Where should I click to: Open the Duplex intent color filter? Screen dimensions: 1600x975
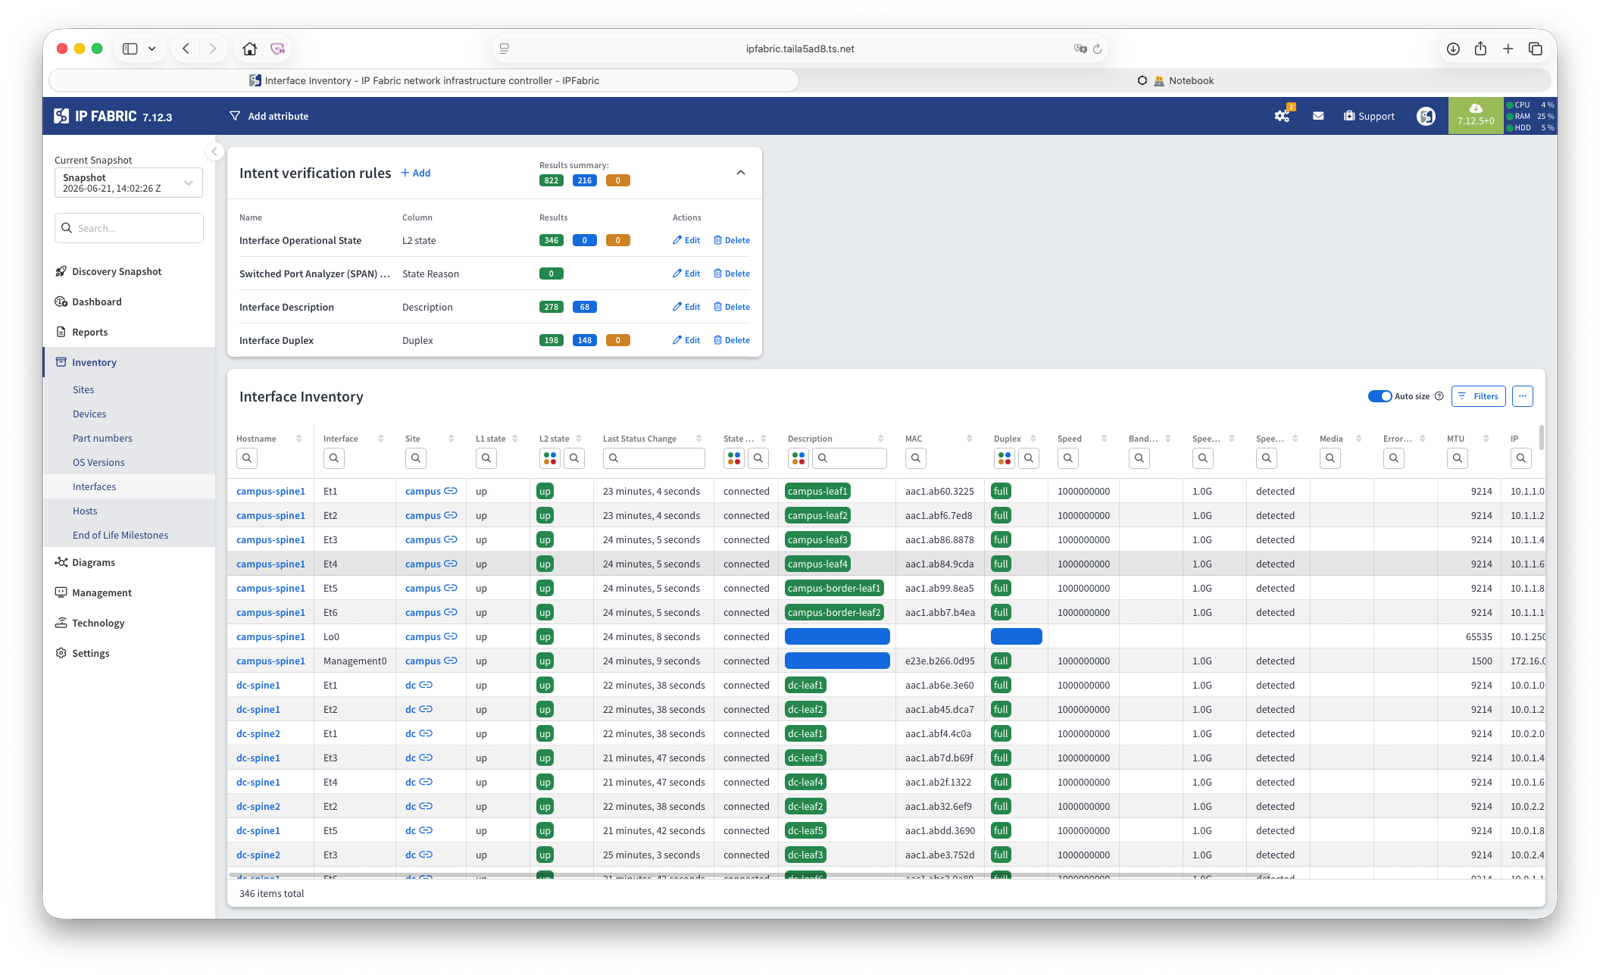point(1004,458)
